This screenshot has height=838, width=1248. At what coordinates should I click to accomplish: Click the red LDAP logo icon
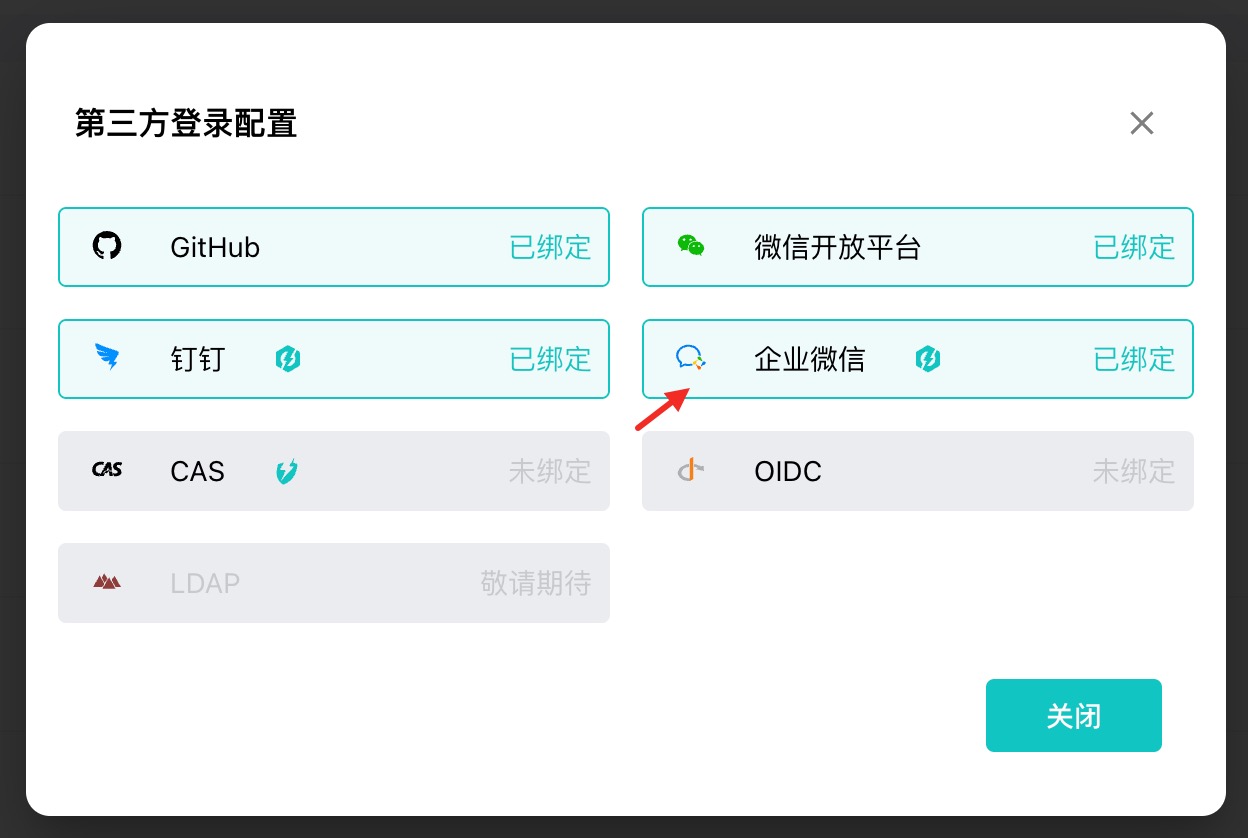point(107,582)
